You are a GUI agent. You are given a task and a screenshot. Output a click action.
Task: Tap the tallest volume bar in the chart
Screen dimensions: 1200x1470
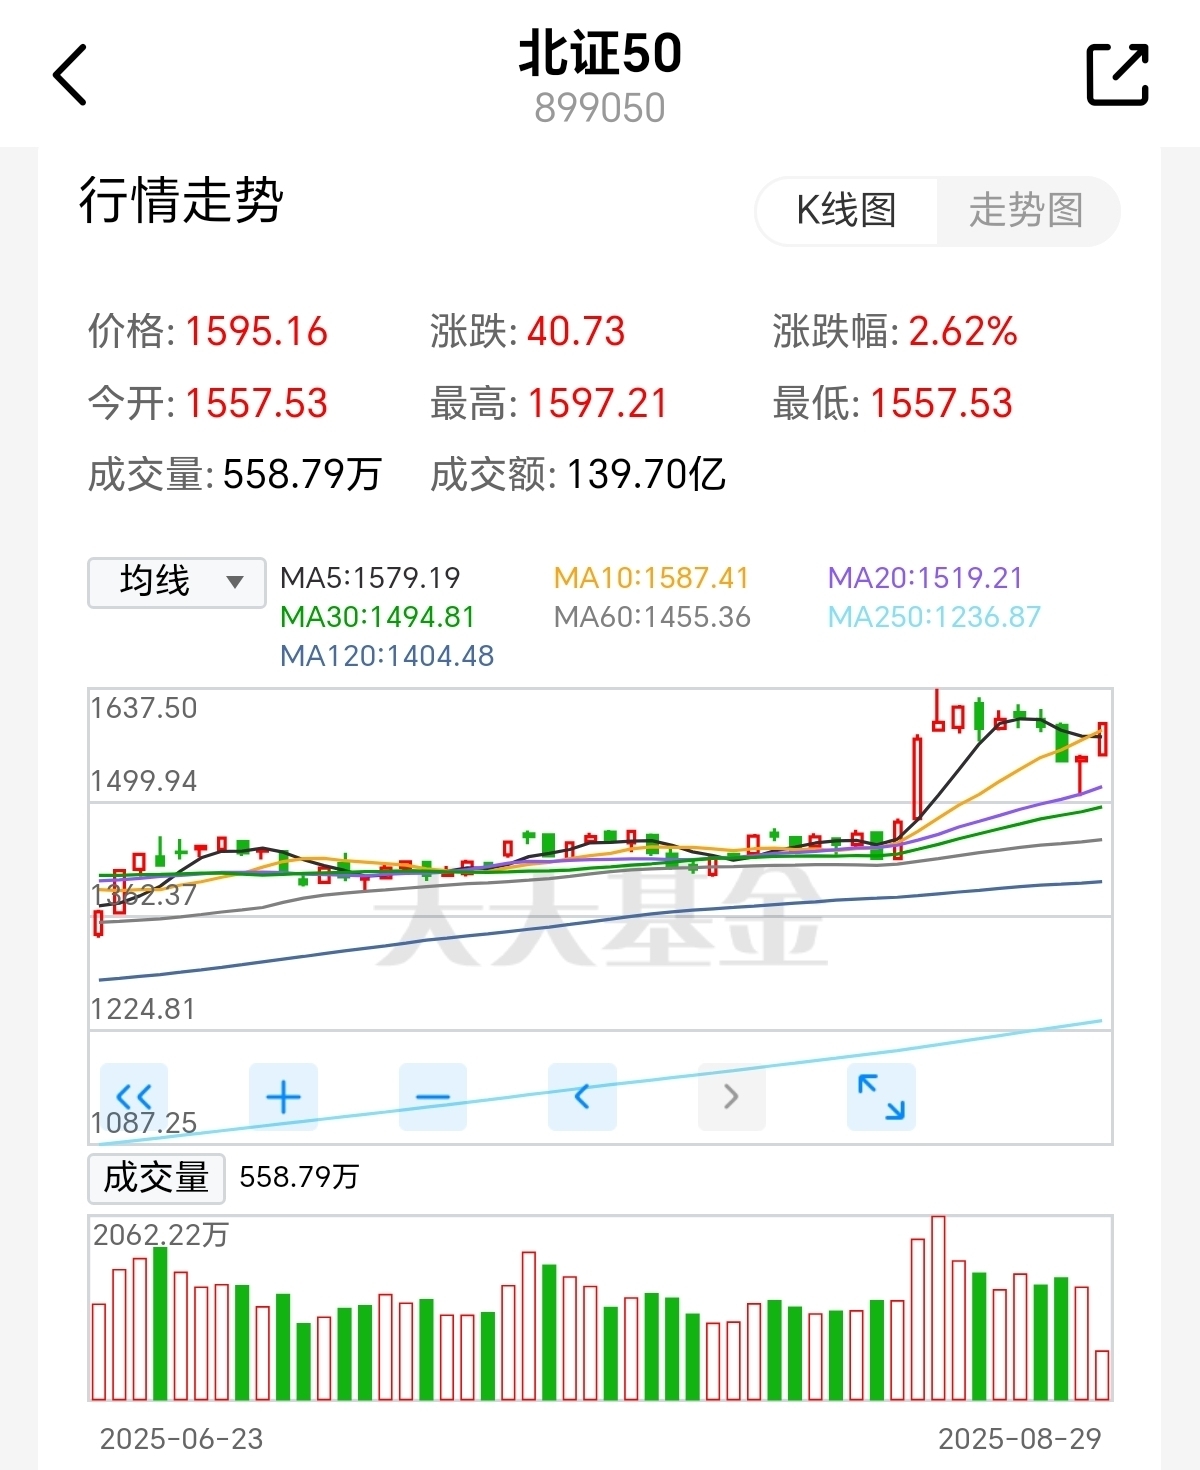click(x=938, y=1308)
